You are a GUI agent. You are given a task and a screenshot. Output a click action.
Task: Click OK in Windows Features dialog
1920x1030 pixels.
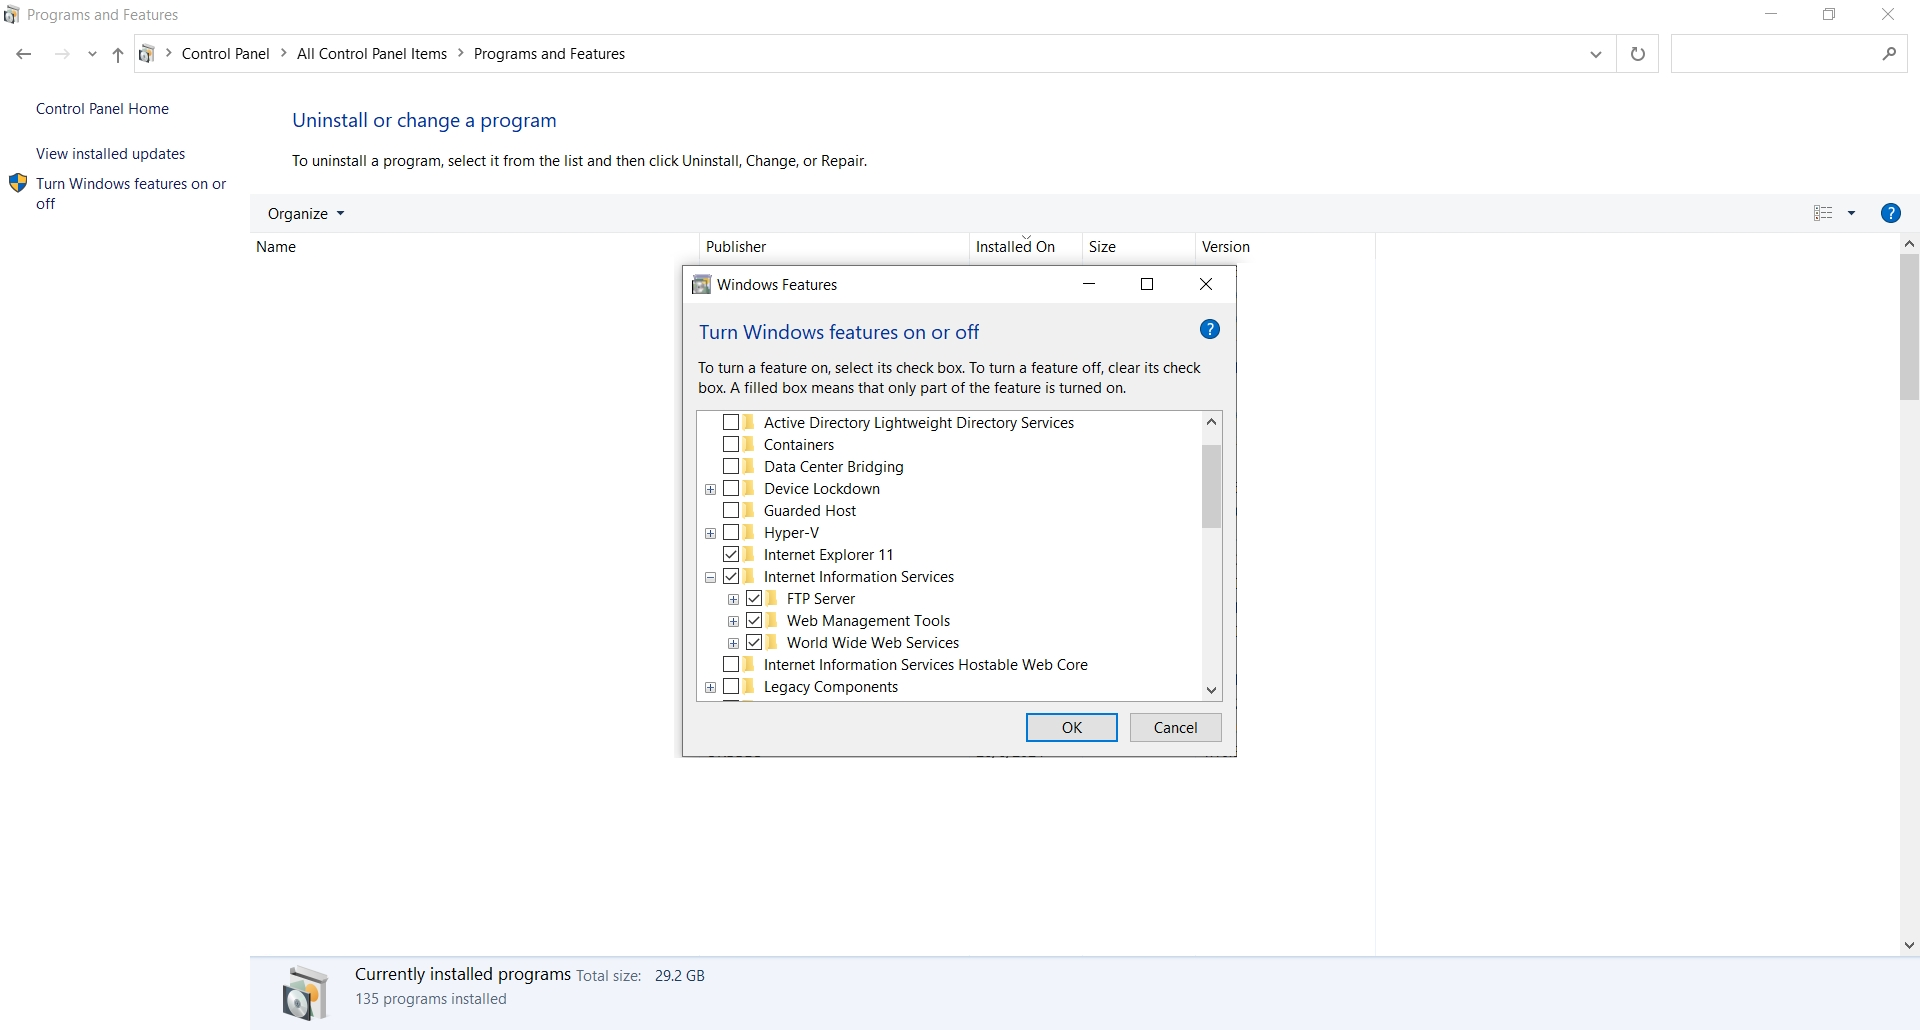(x=1071, y=728)
